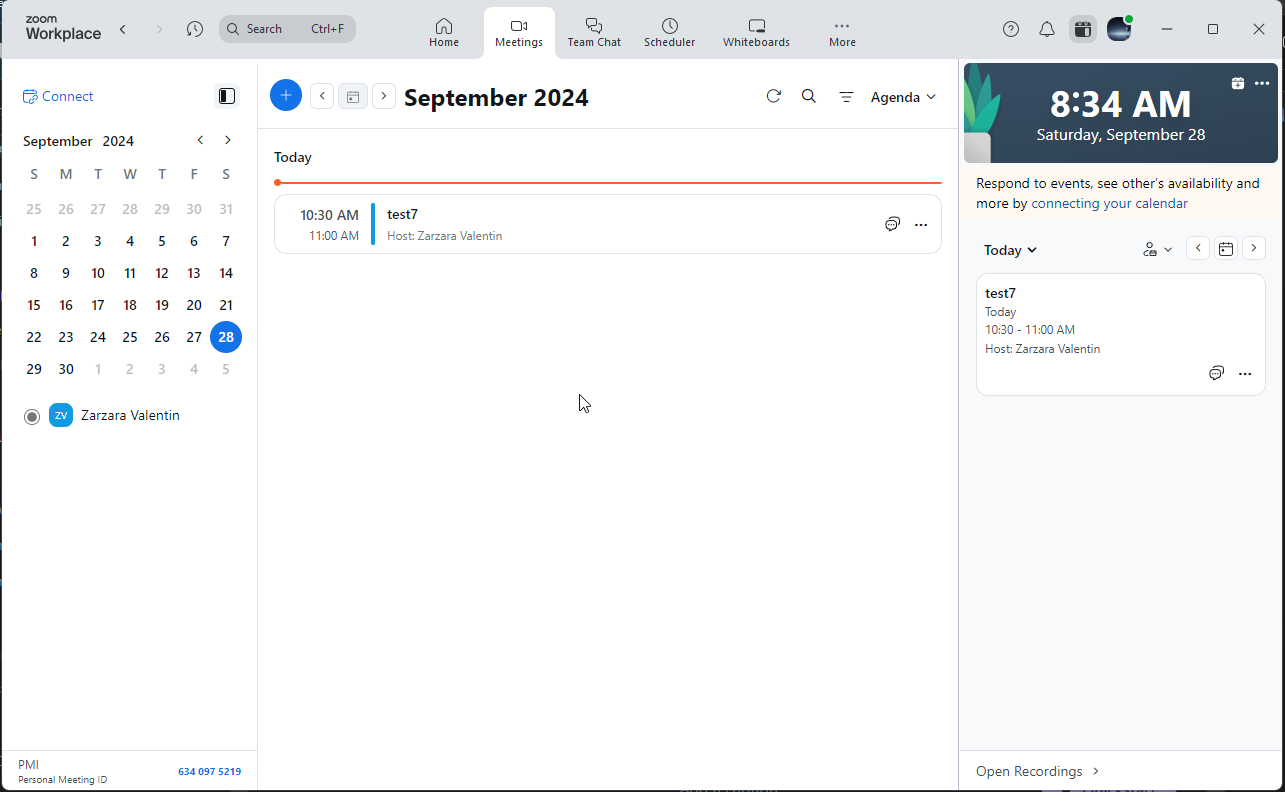The width and height of the screenshot is (1285, 792).
Task: Select September 17 in the mini calendar
Action: click(x=98, y=305)
